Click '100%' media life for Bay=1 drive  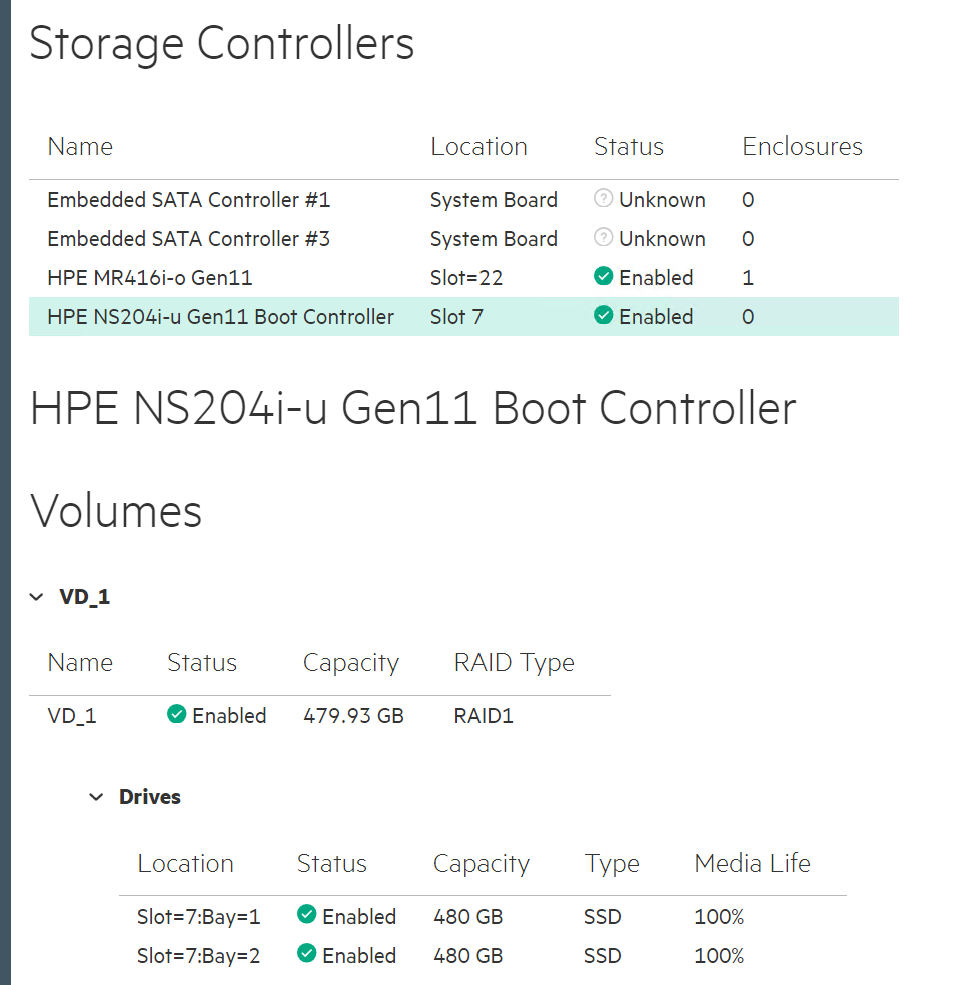[719, 917]
